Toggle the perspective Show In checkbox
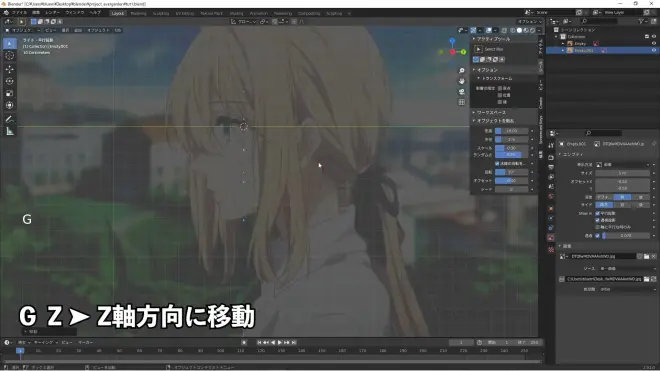The height and width of the screenshot is (371, 660). click(597, 220)
